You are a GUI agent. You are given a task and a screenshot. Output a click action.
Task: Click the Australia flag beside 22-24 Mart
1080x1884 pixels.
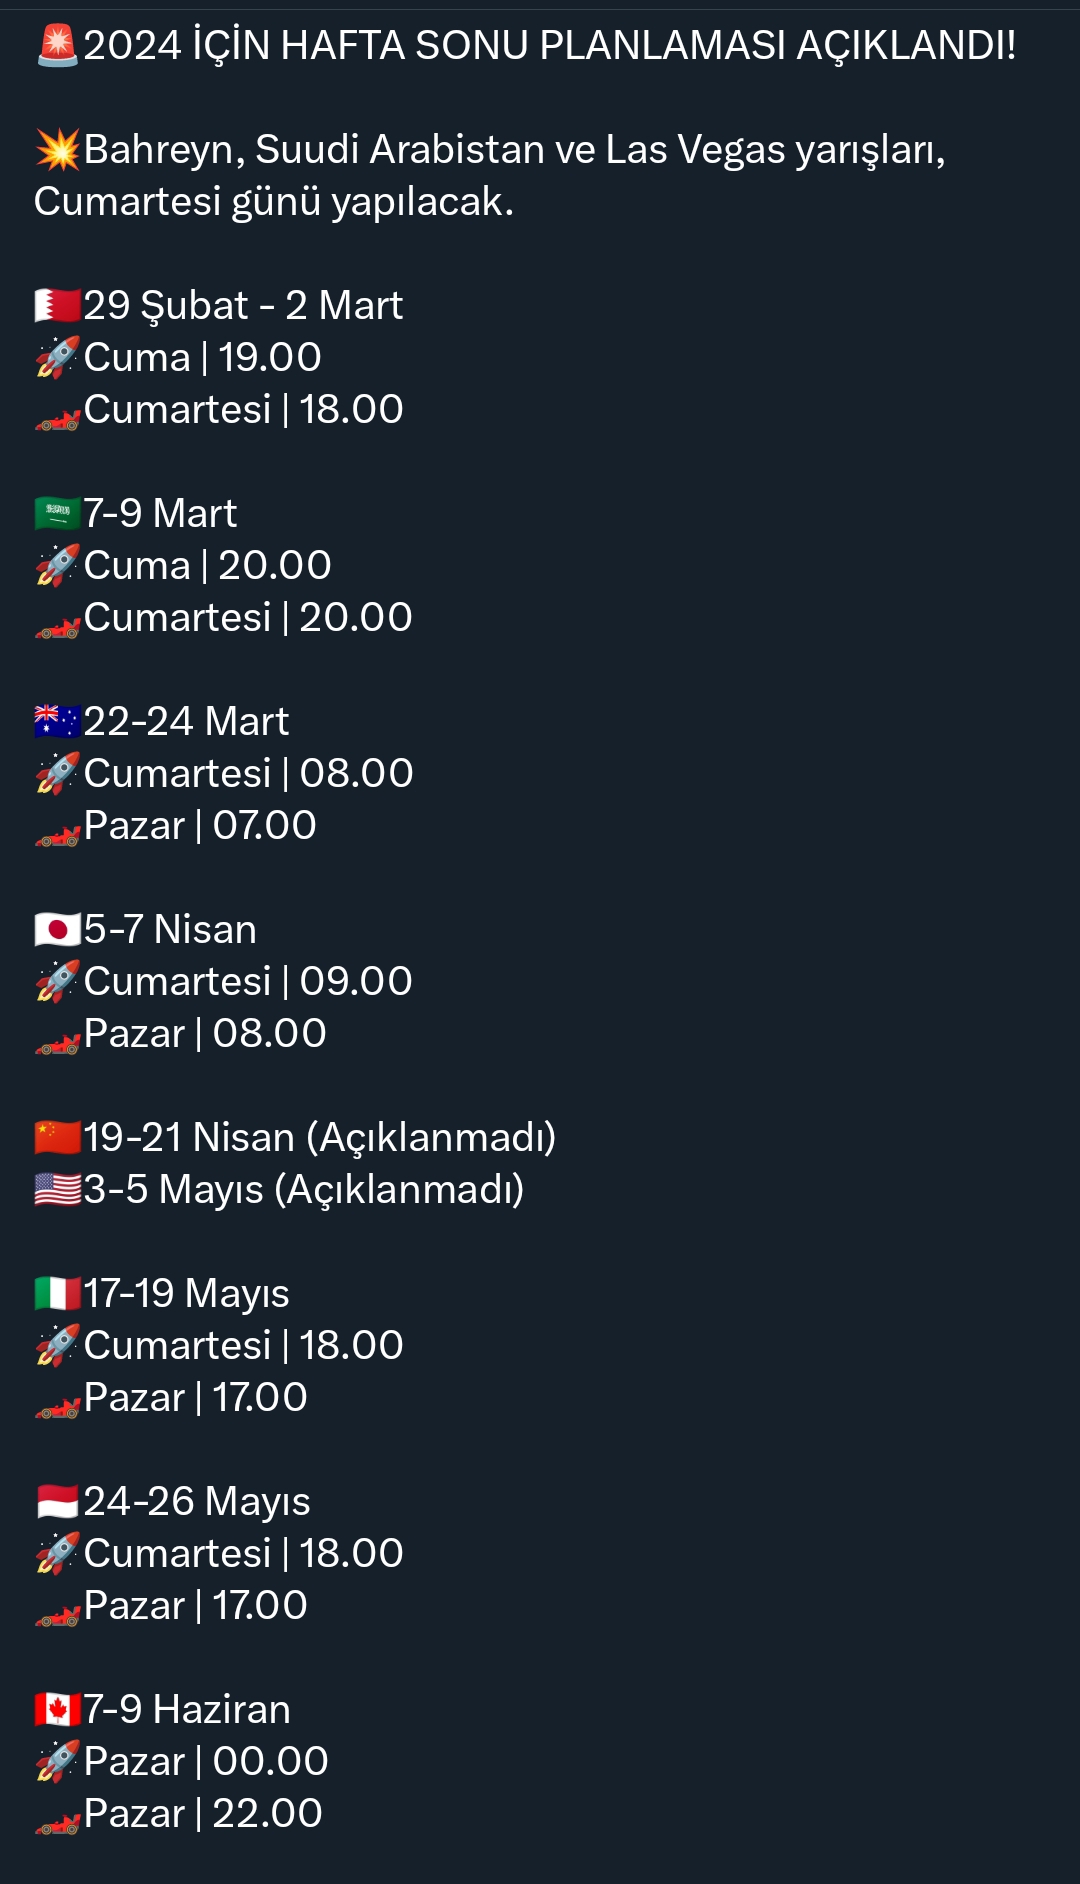pyautogui.click(x=57, y=722)
